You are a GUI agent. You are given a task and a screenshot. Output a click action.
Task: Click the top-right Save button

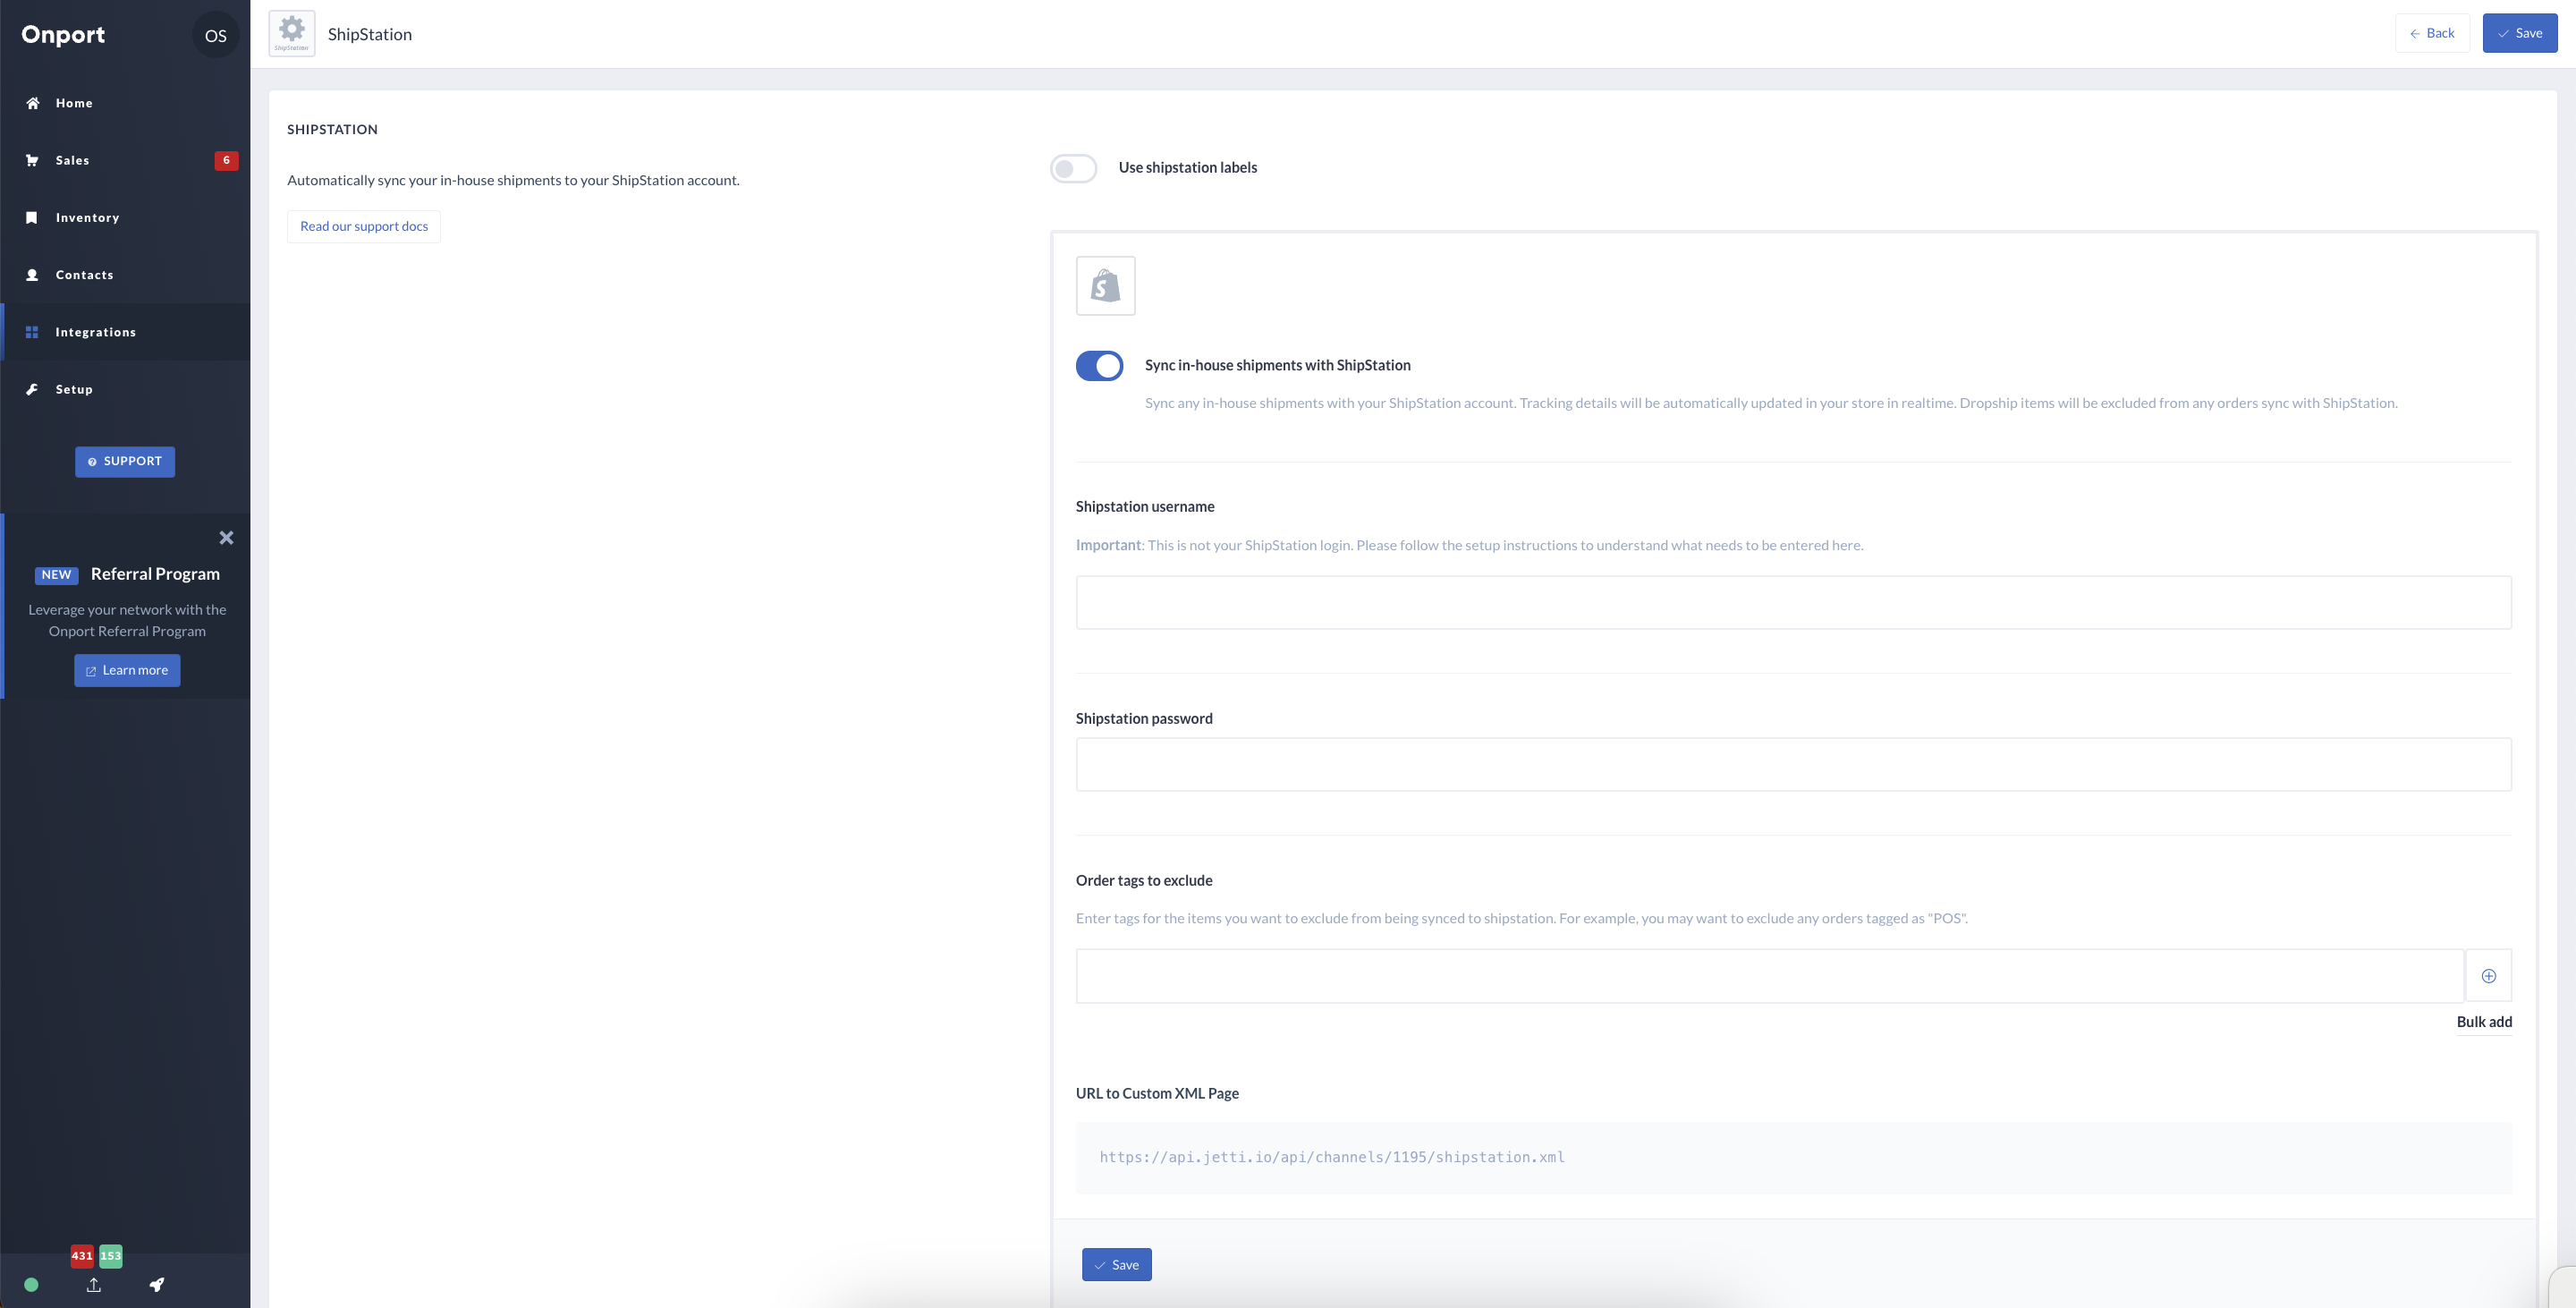(2519, 33)
